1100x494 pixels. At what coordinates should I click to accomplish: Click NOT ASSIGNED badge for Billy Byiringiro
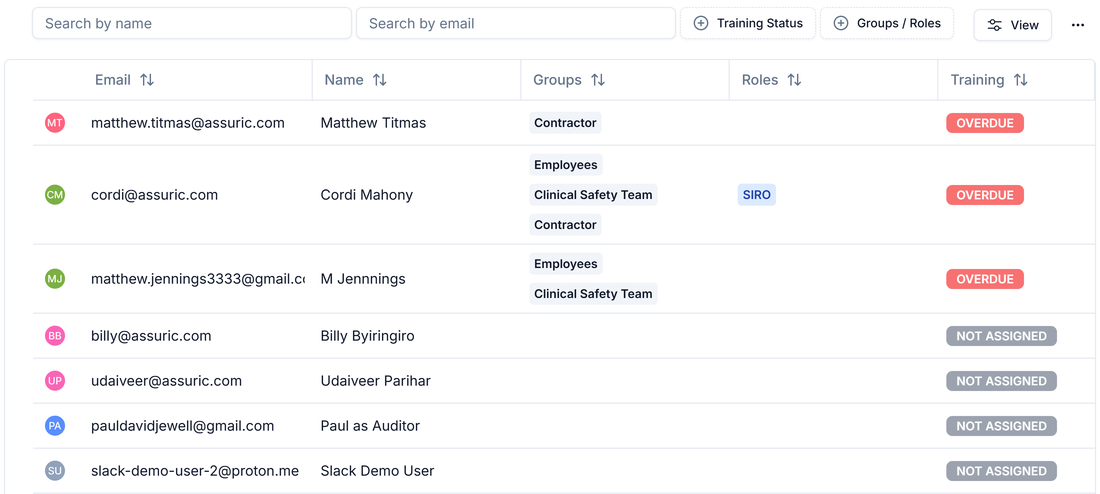click(1001, 336)
